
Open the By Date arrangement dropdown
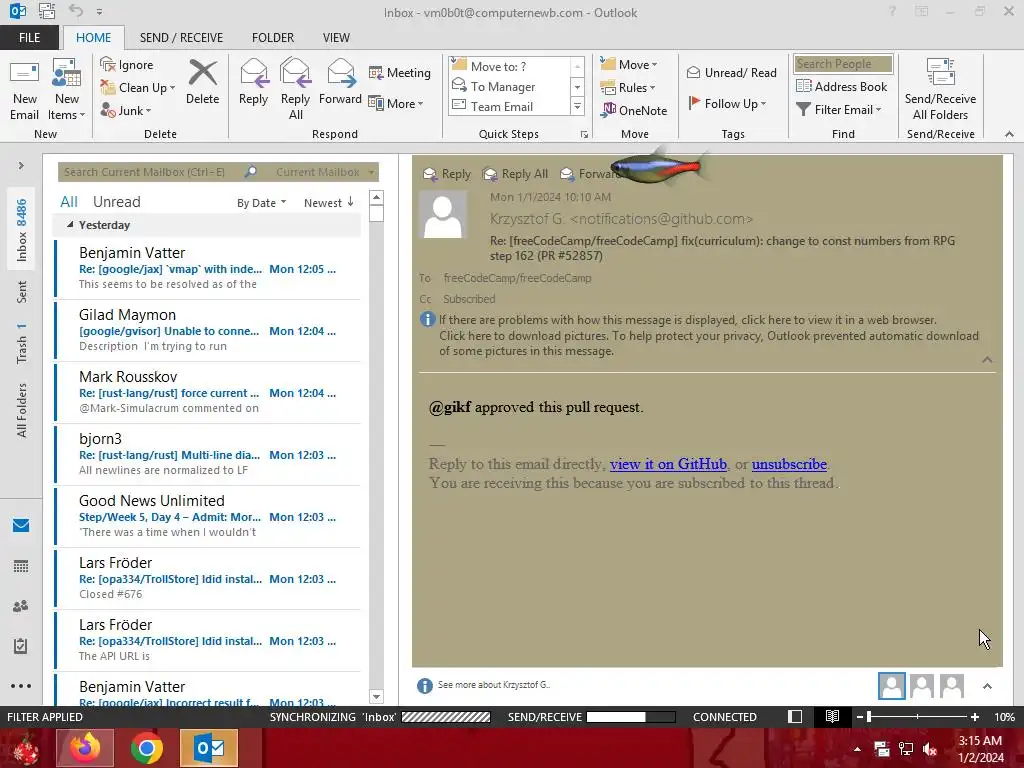click(x=261, y=203)
